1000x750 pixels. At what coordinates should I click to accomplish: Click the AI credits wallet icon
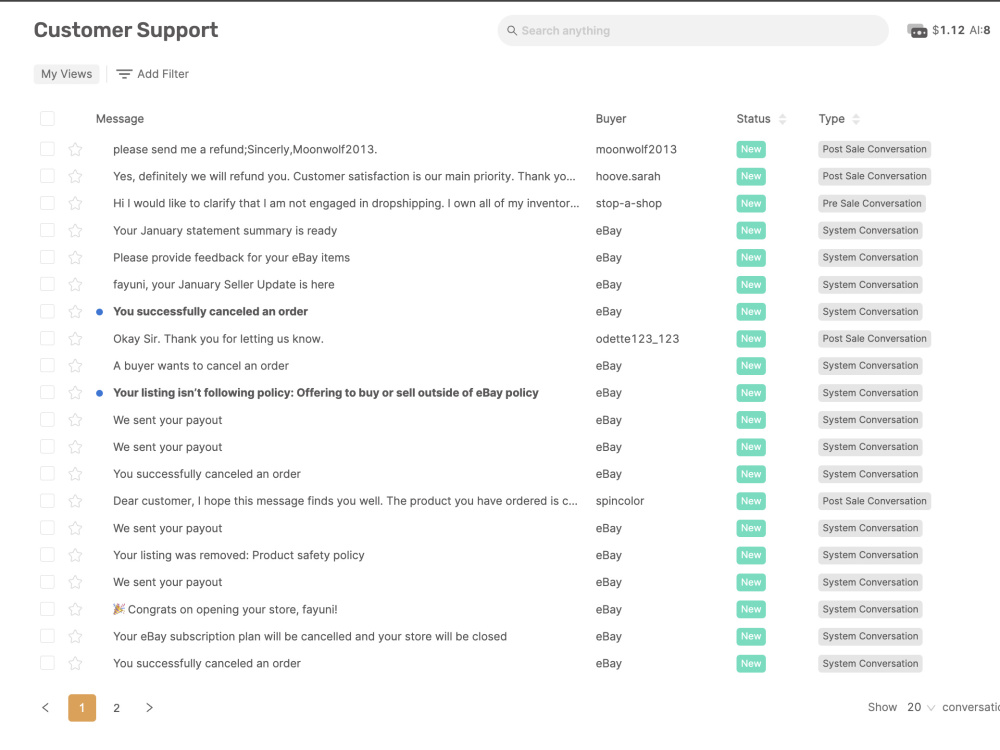click(917, 31)
